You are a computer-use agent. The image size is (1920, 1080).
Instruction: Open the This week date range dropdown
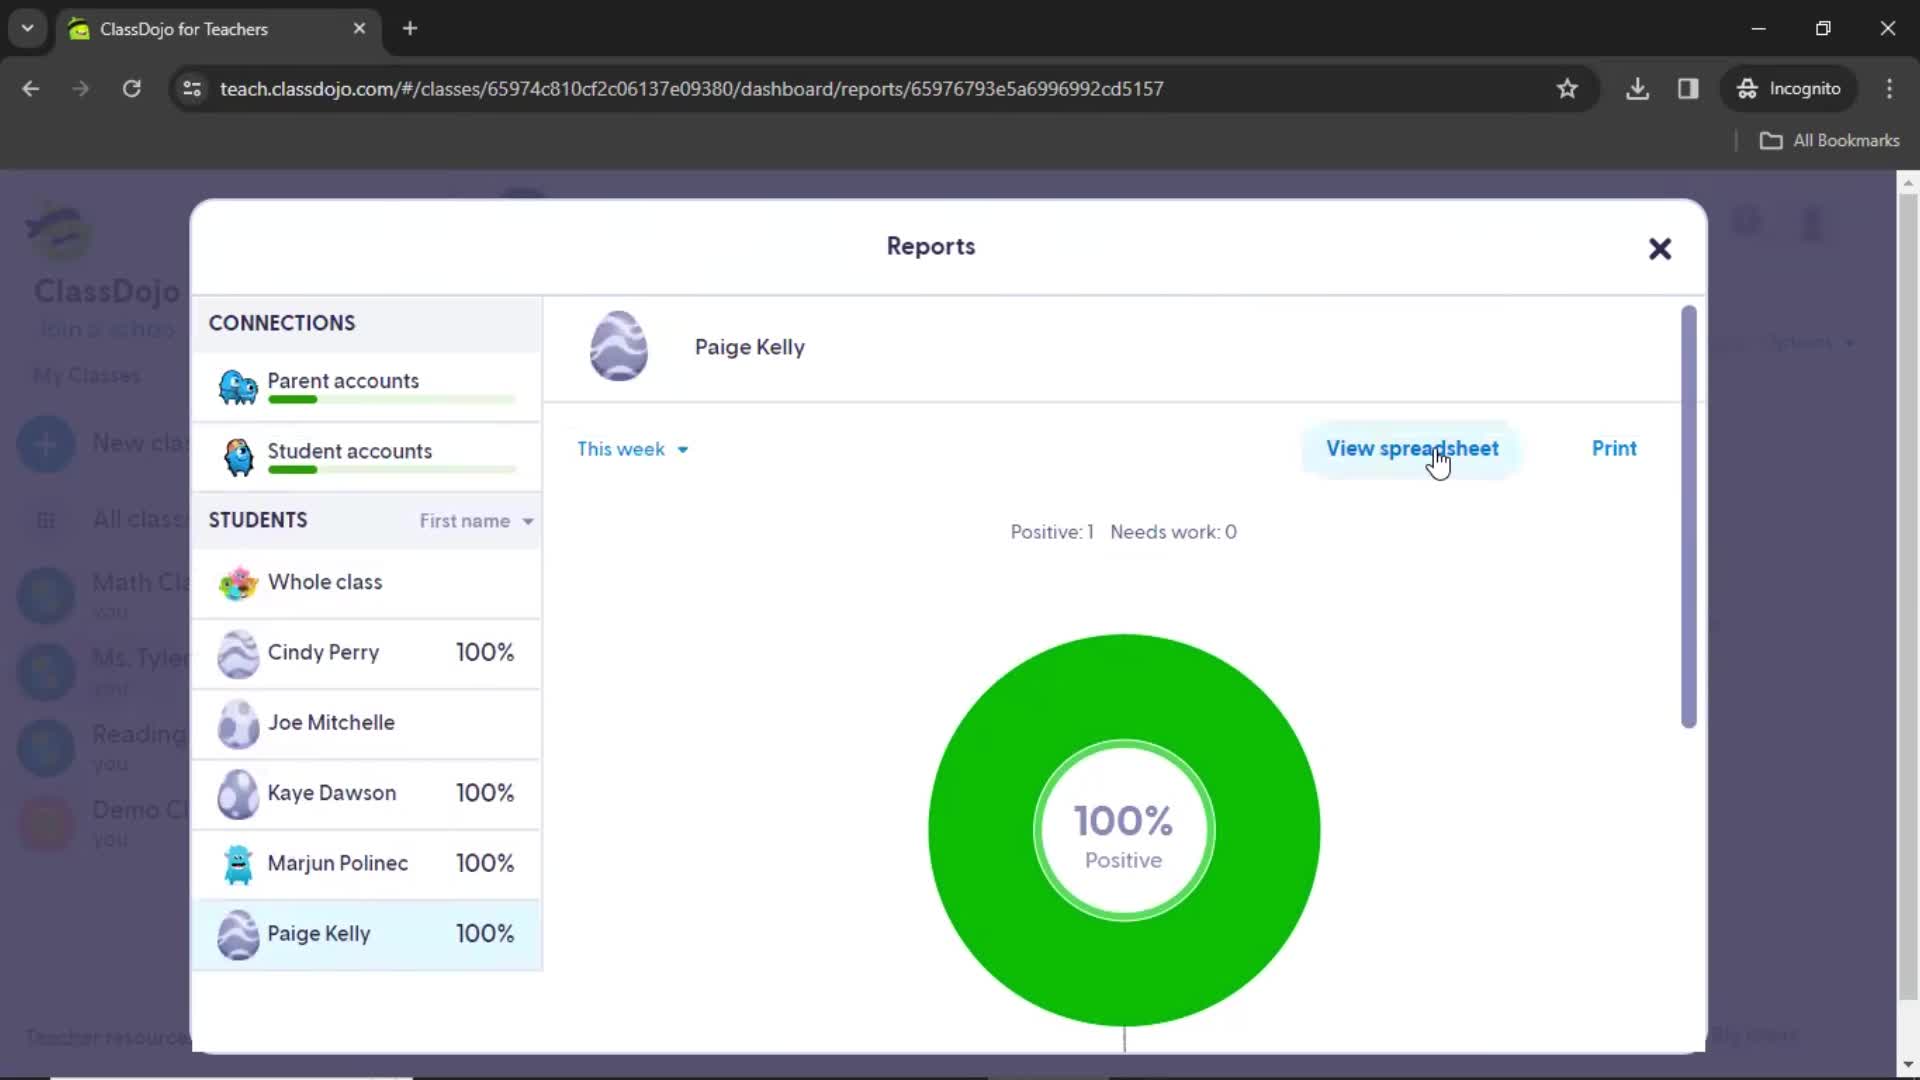tap(633, 449)
